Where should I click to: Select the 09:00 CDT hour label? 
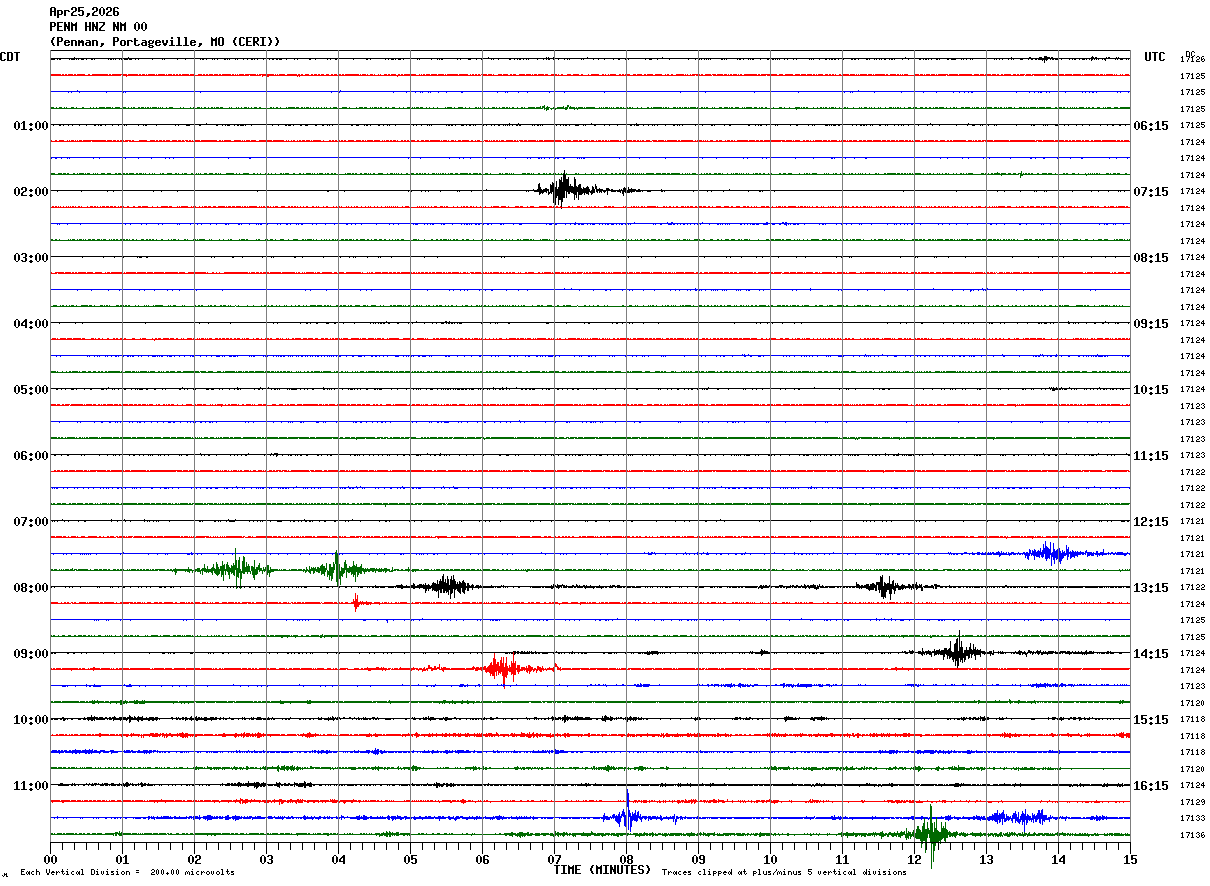30,654
